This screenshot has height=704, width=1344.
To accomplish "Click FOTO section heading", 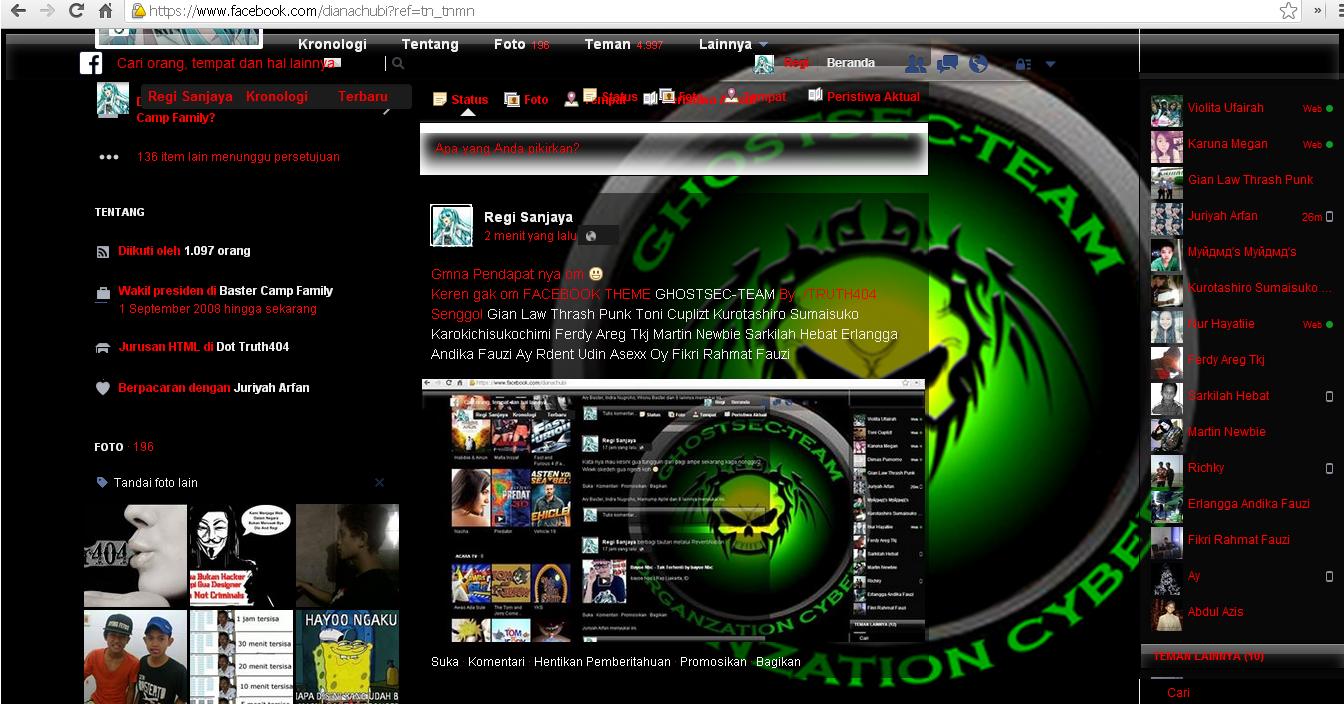I will click(x=109, y=447).
